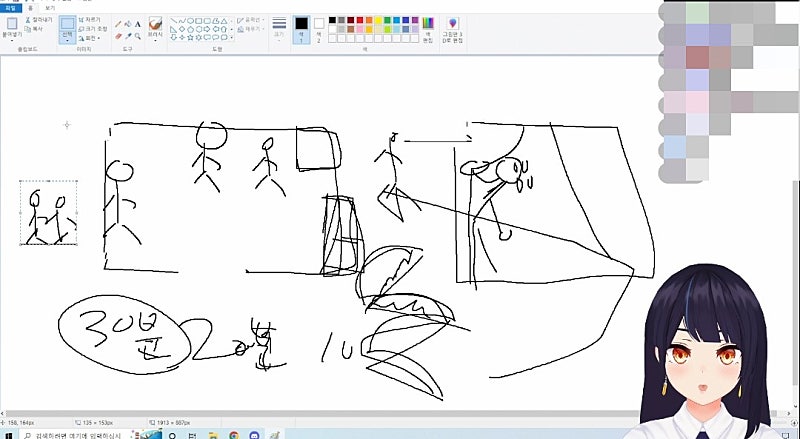Click the vertical scrollbar beside the canvas
This screenshot has width=800, height=439.
click(x=796, y=281)
